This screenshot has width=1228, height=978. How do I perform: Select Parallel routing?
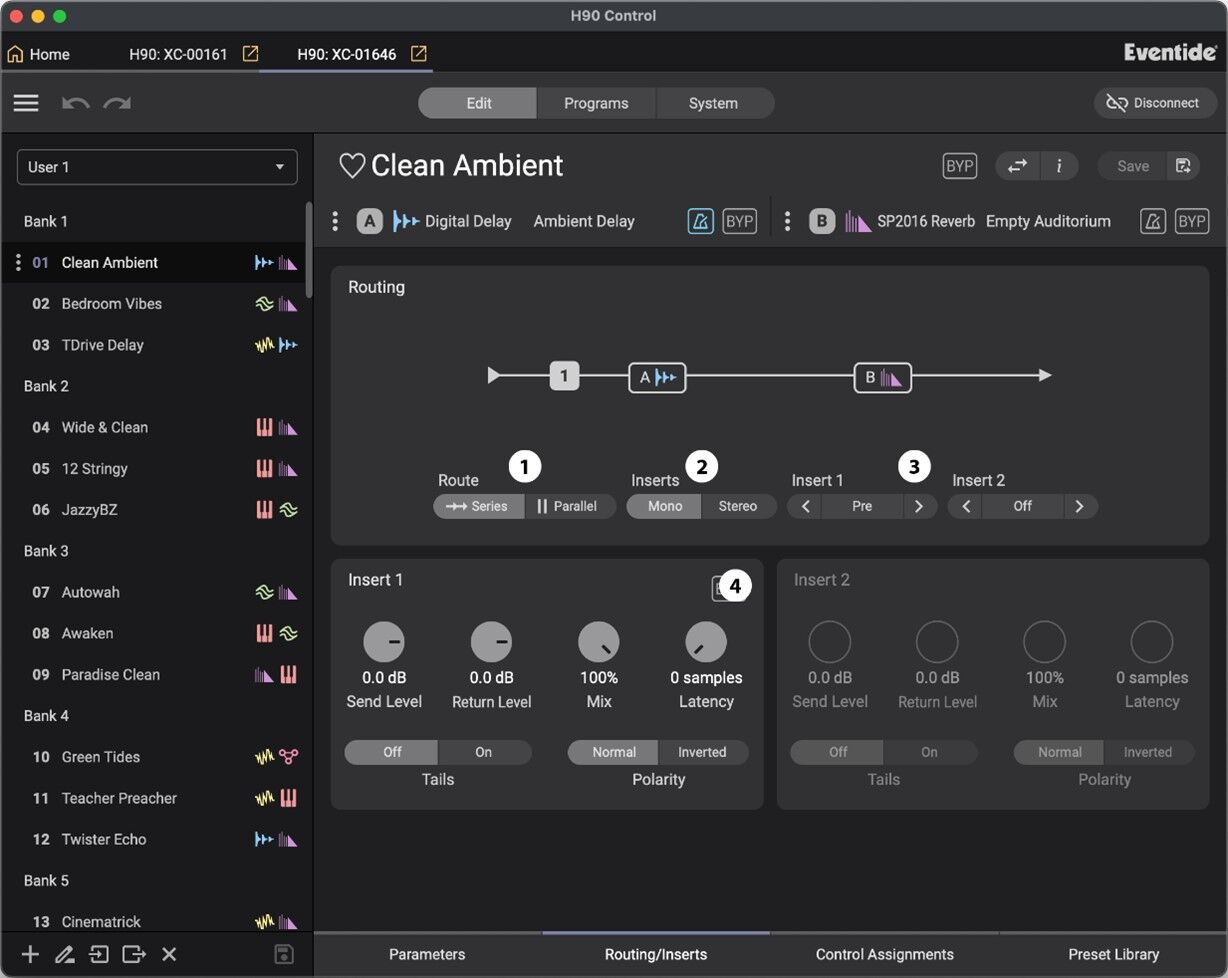coord(570,506)
